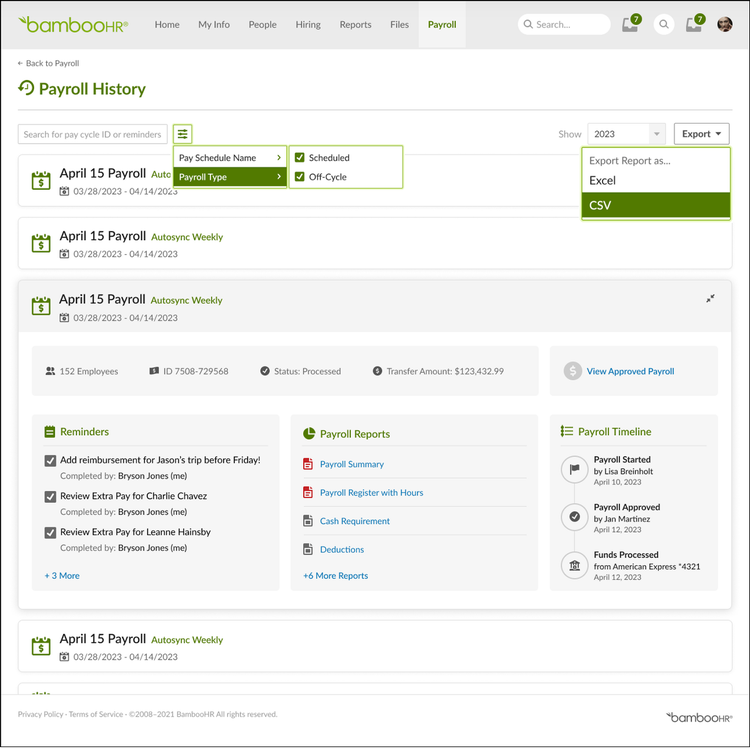The image size is (750, 748).
Task: Click the Reminders section icon
Action: coord(50,431)
